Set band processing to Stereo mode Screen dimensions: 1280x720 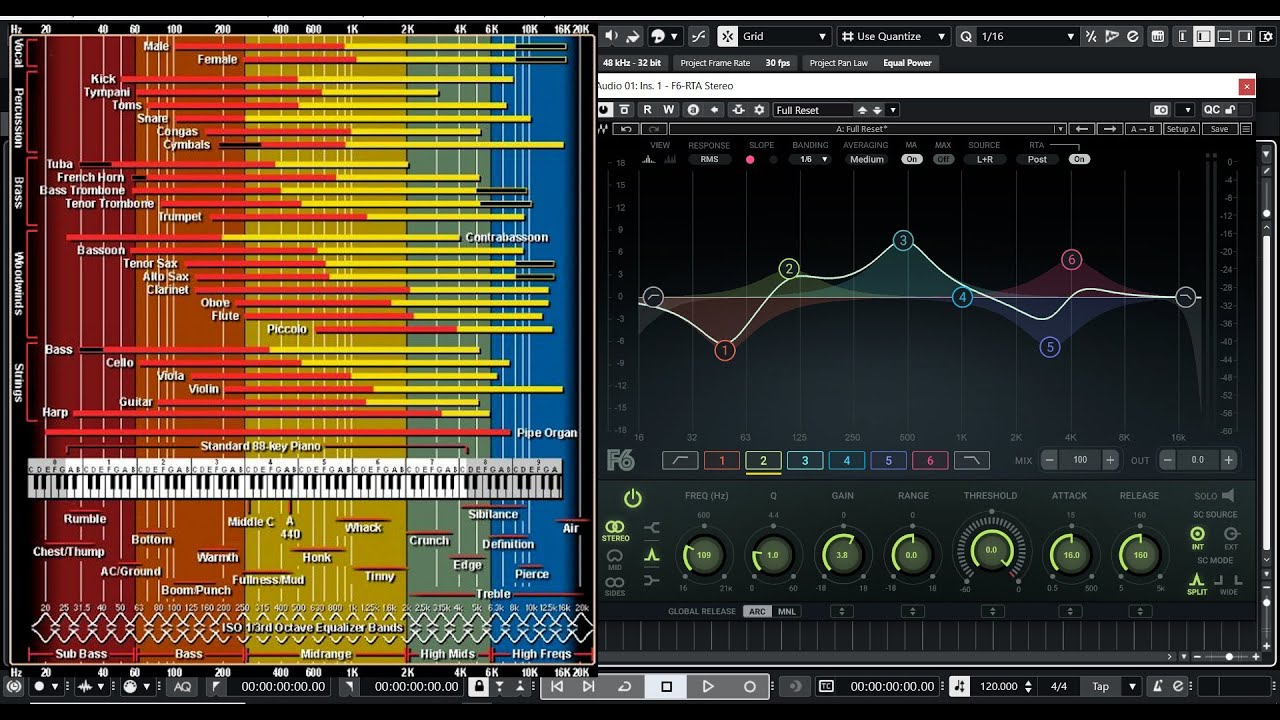tap(615, 530)
